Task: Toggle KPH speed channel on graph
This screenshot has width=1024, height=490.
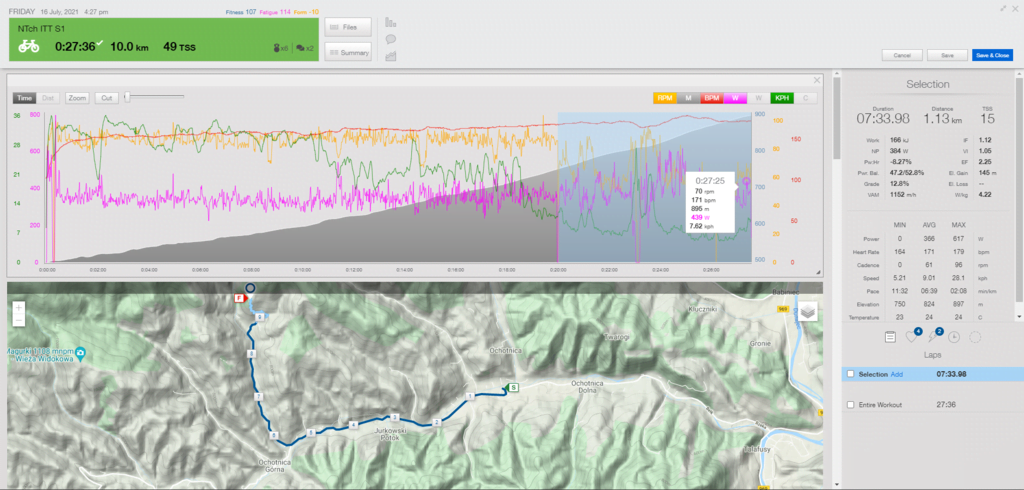Action: pos(781,98)
